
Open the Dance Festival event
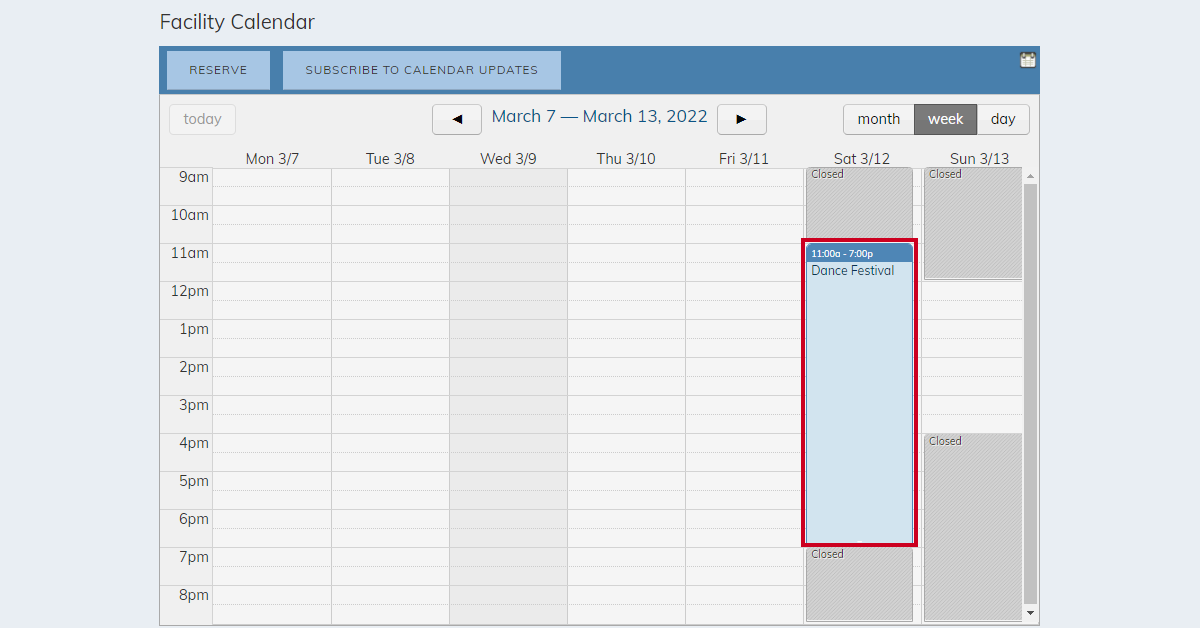[859, 394]
